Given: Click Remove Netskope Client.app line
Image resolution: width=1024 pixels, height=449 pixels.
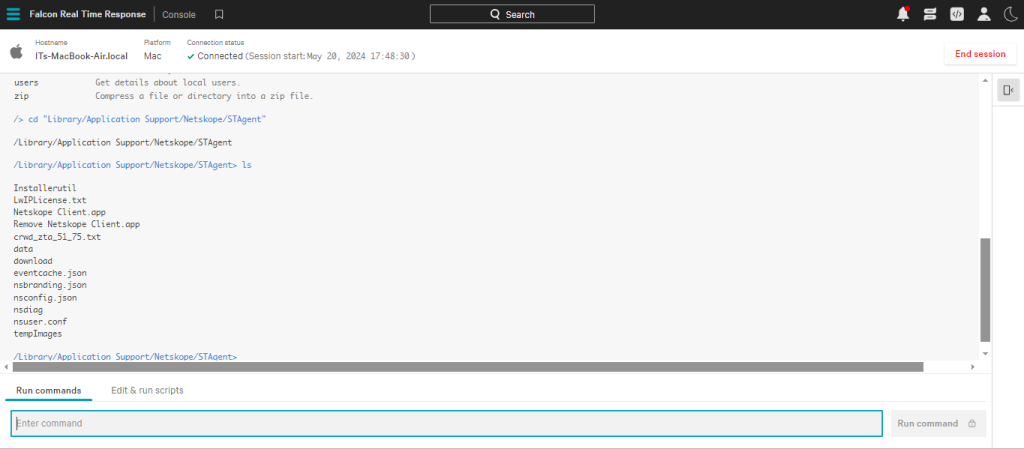Looking at the screenshot, I should click(76, 224).
